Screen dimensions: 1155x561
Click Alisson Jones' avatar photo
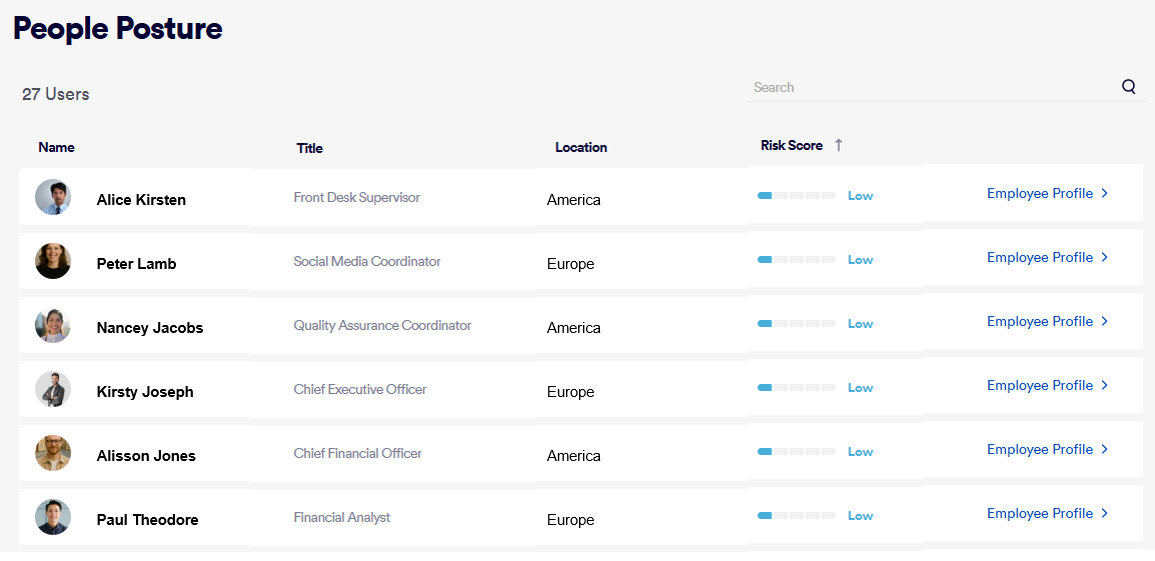[x=53, y=453]
